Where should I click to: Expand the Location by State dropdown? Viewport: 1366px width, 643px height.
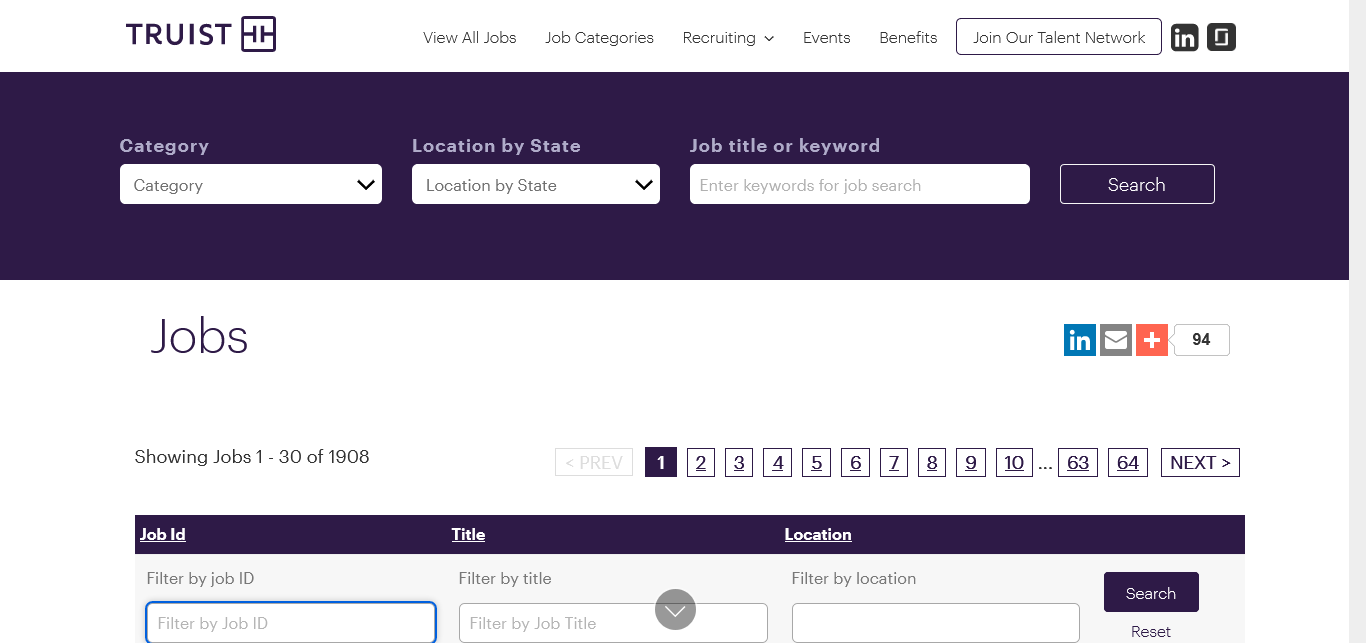point(535,185)
